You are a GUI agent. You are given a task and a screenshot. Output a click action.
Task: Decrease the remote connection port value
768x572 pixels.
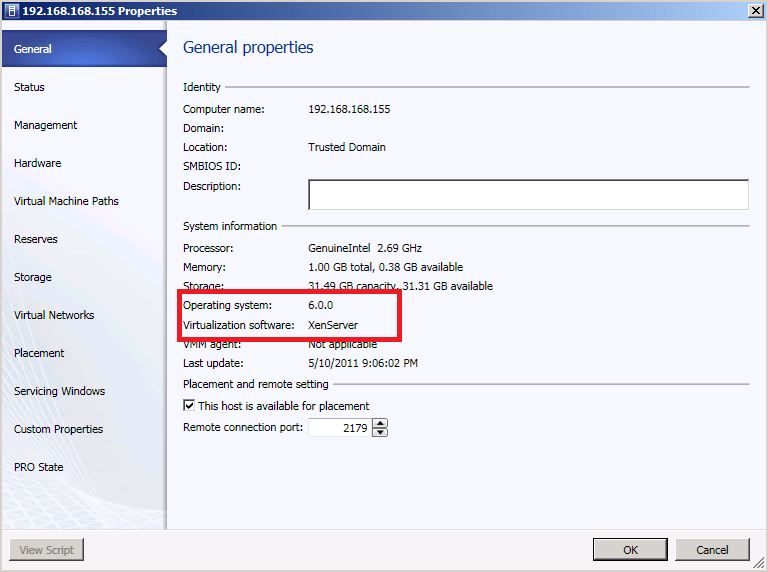[380, 432]
